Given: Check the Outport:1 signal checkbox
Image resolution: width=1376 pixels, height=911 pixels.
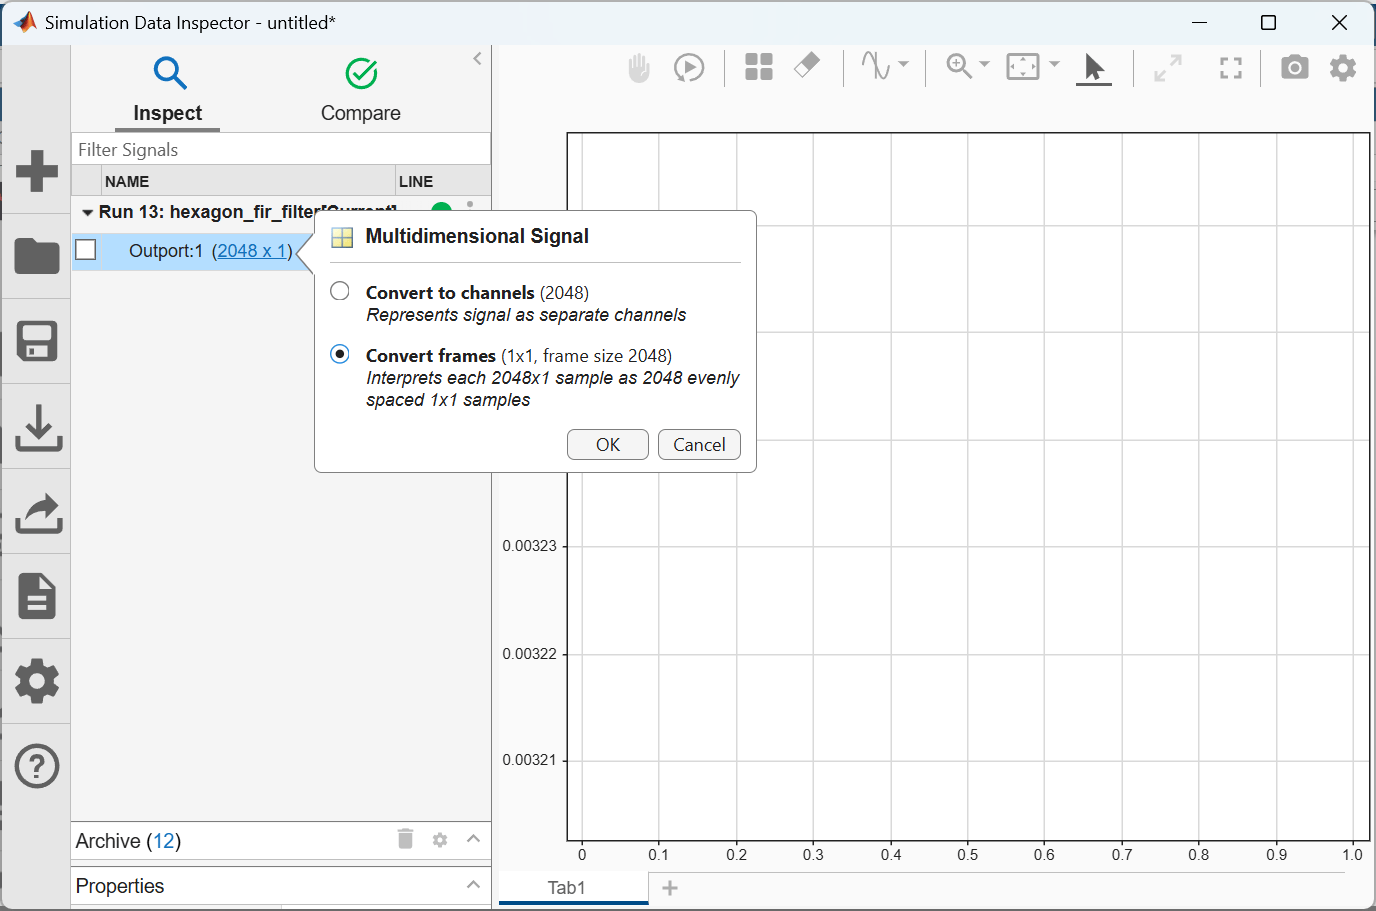Looking at the screenshot, I should tap(86, 249).
